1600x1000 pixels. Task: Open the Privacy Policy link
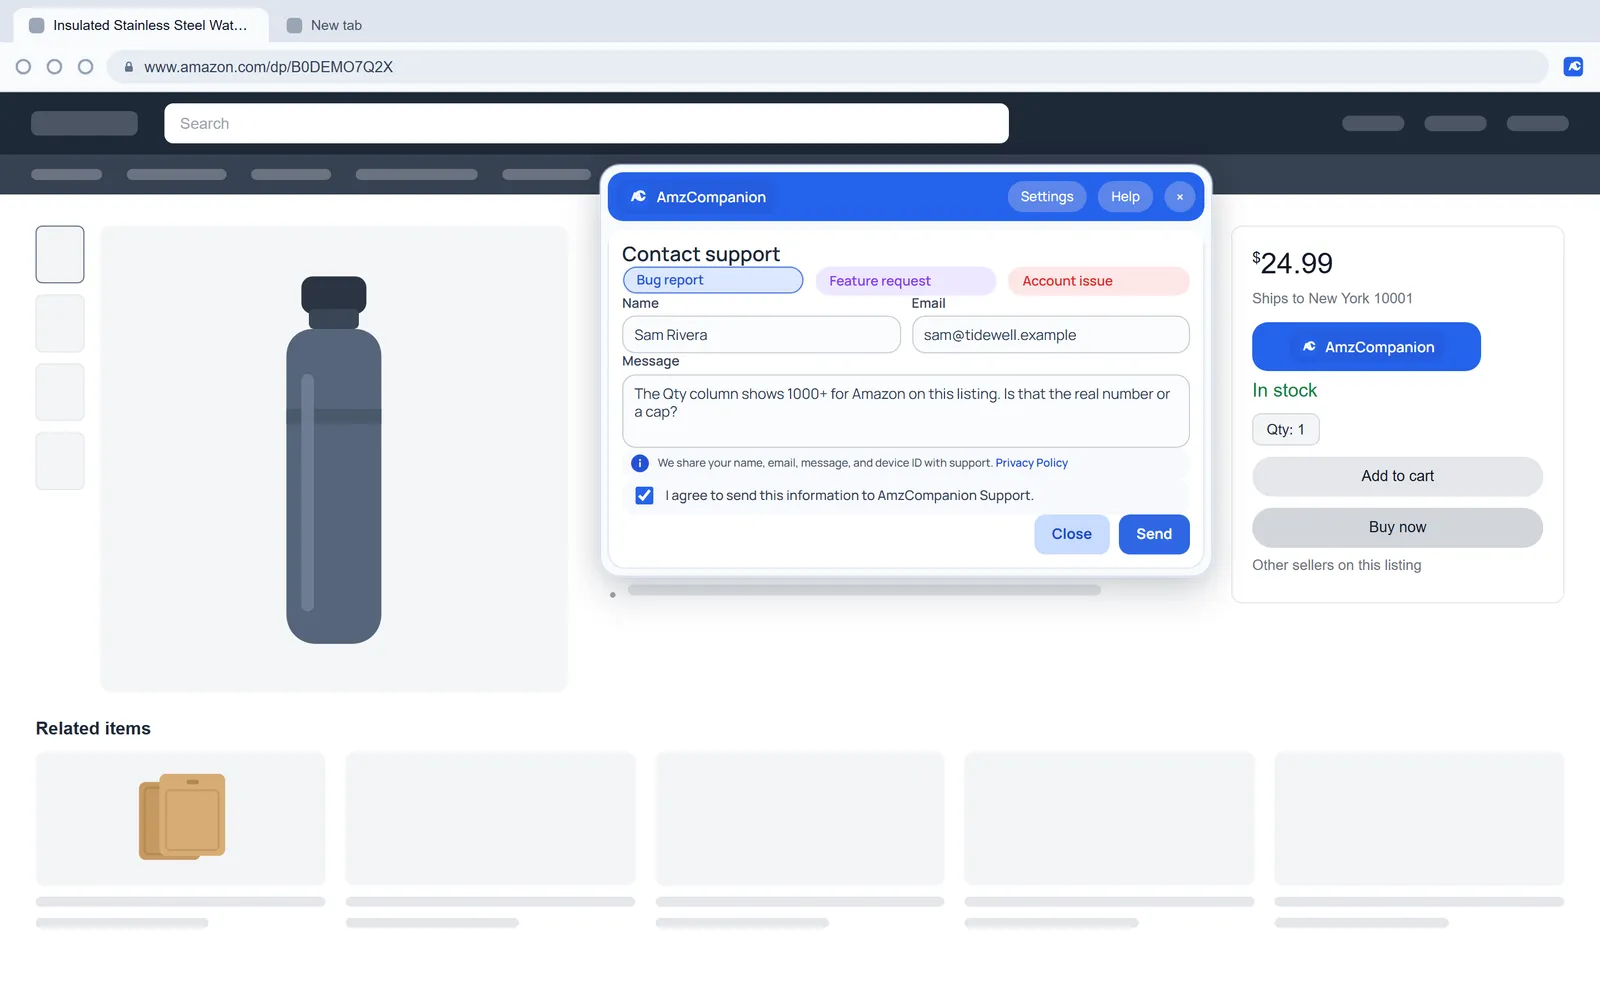[x=1031, y=463]
